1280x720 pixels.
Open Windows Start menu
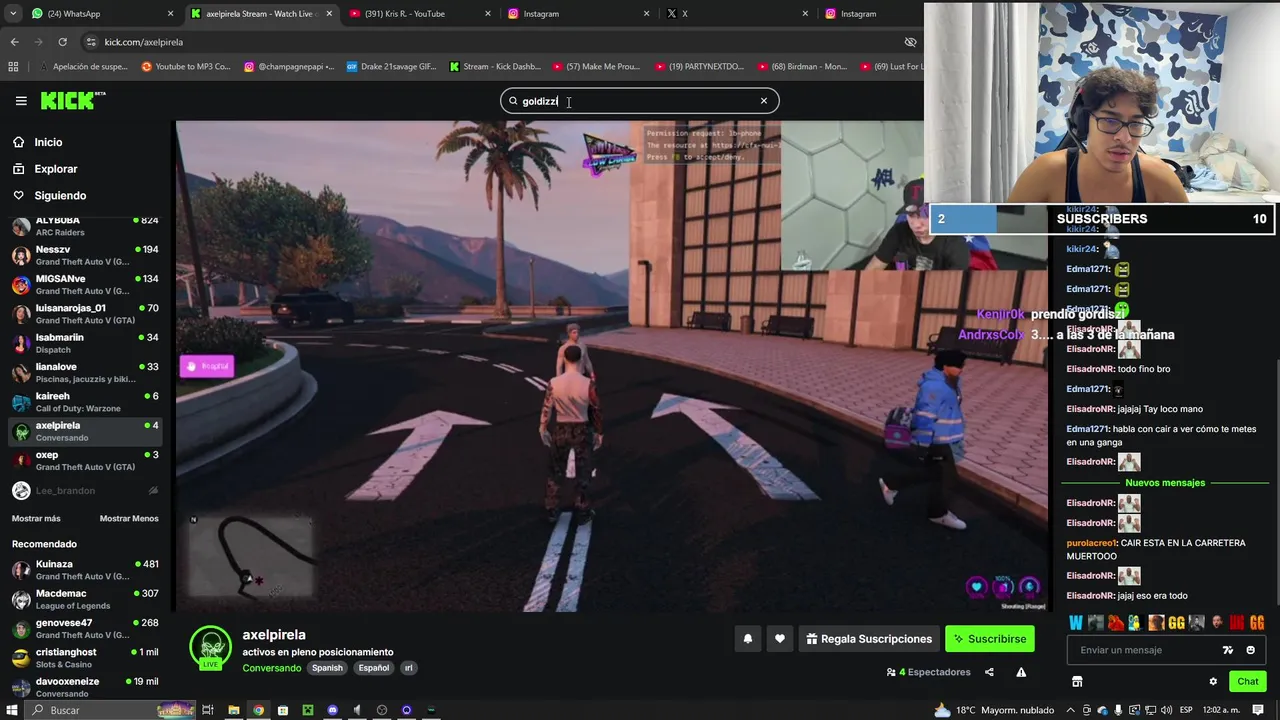tap(12, 710)
